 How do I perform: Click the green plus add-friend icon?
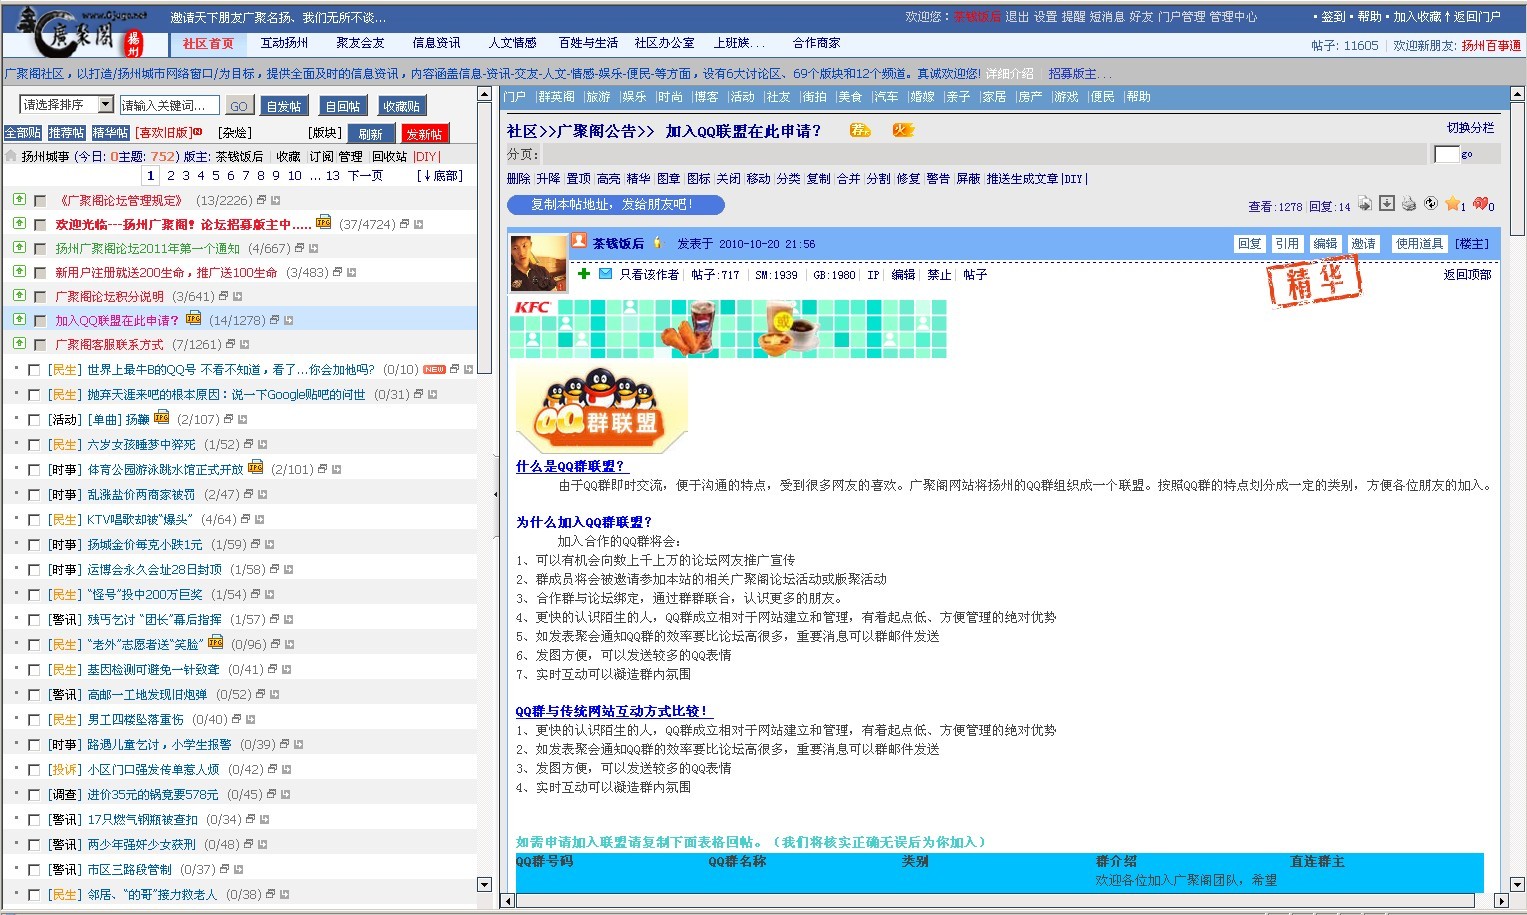click(584, 274)
